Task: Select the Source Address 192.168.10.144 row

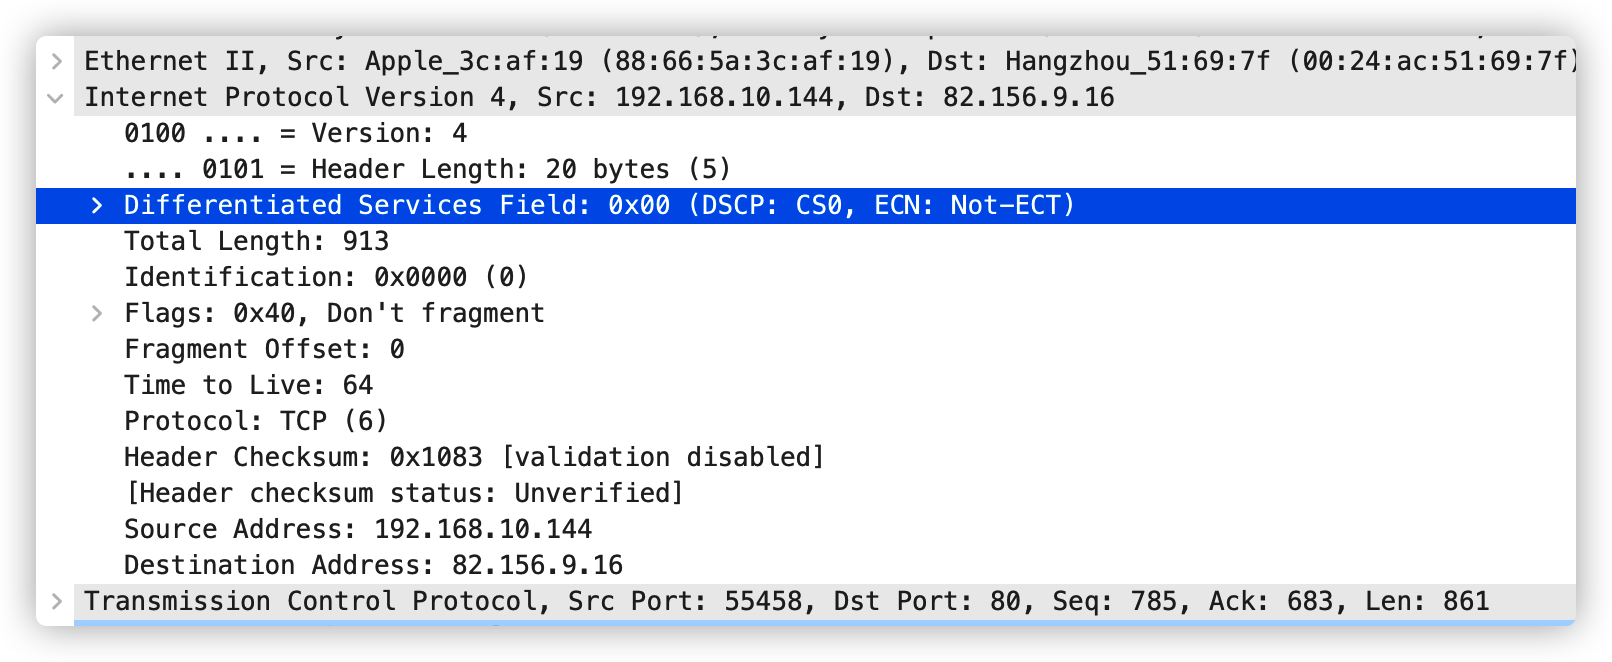Action: tap(358, 529)
